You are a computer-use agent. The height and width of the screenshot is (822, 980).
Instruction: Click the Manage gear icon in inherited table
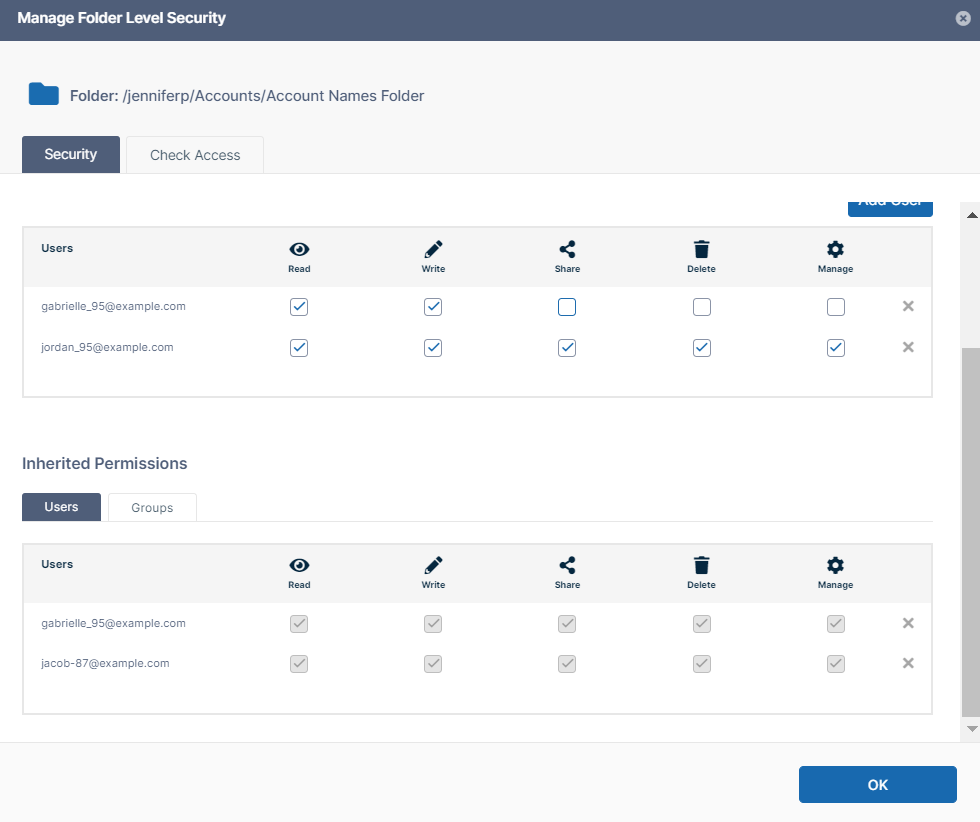click(835, 565)
